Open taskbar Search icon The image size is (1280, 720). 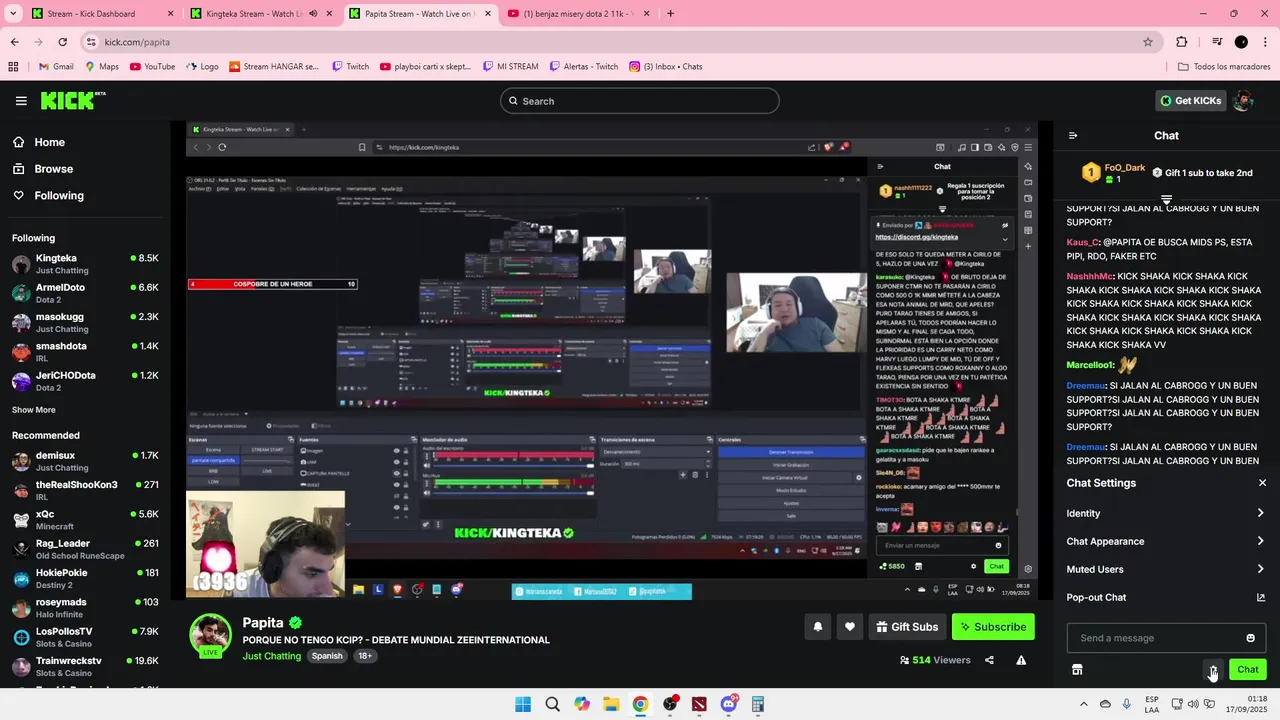point(552,704)
